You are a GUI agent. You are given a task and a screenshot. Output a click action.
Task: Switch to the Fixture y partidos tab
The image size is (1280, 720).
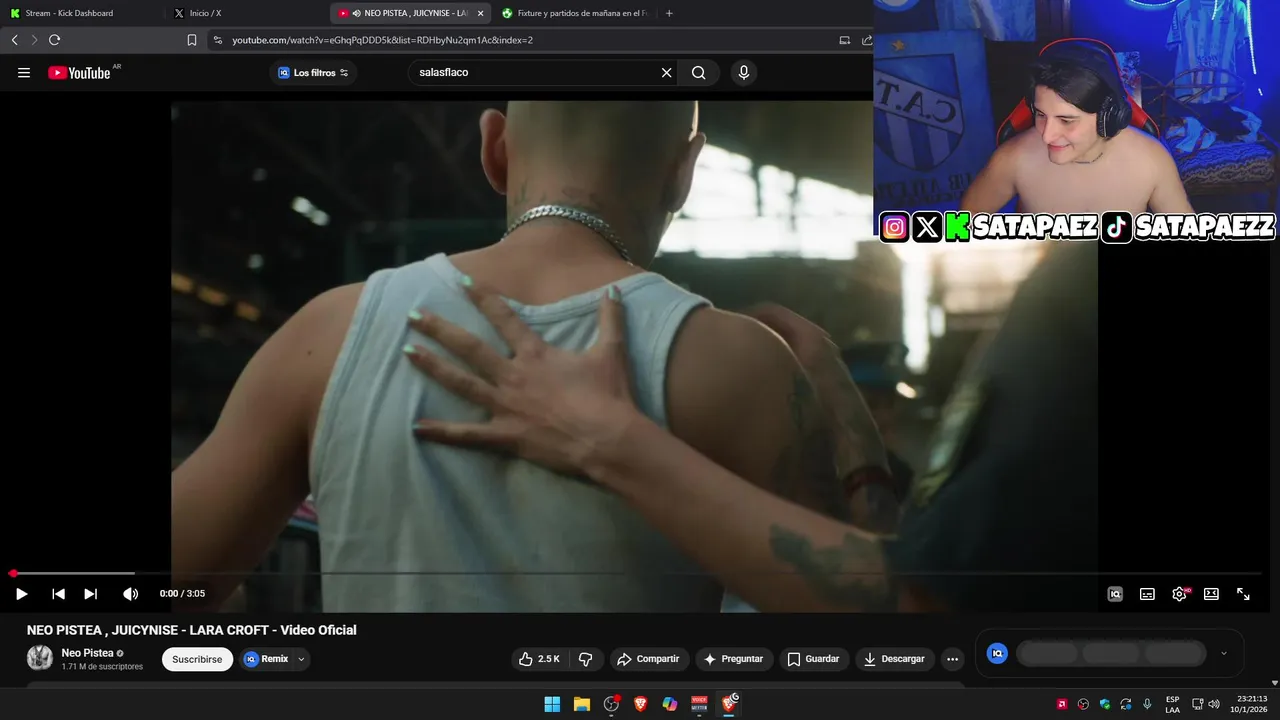pos(575,13)
